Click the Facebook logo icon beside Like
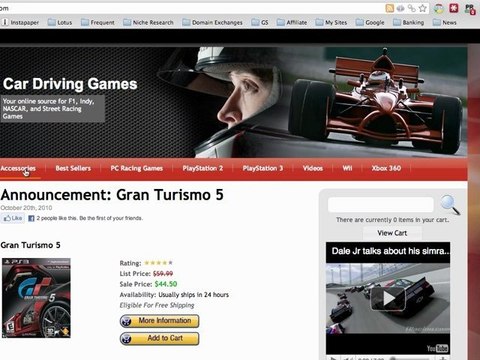 [31, 219]
